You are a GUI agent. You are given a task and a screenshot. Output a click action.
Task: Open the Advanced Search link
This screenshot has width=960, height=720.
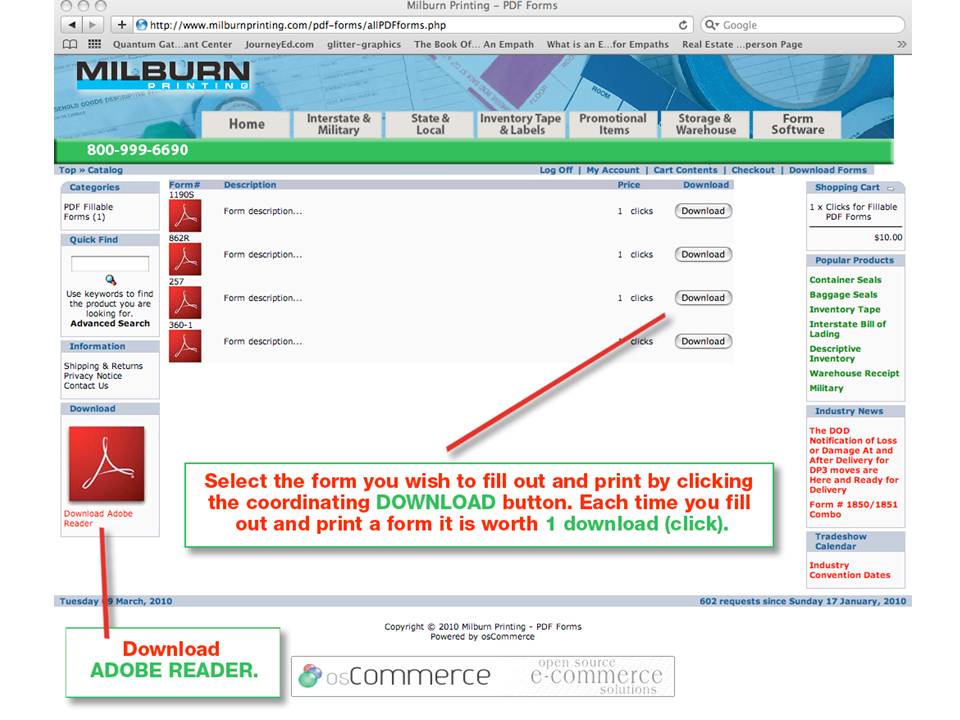point(110,324)
